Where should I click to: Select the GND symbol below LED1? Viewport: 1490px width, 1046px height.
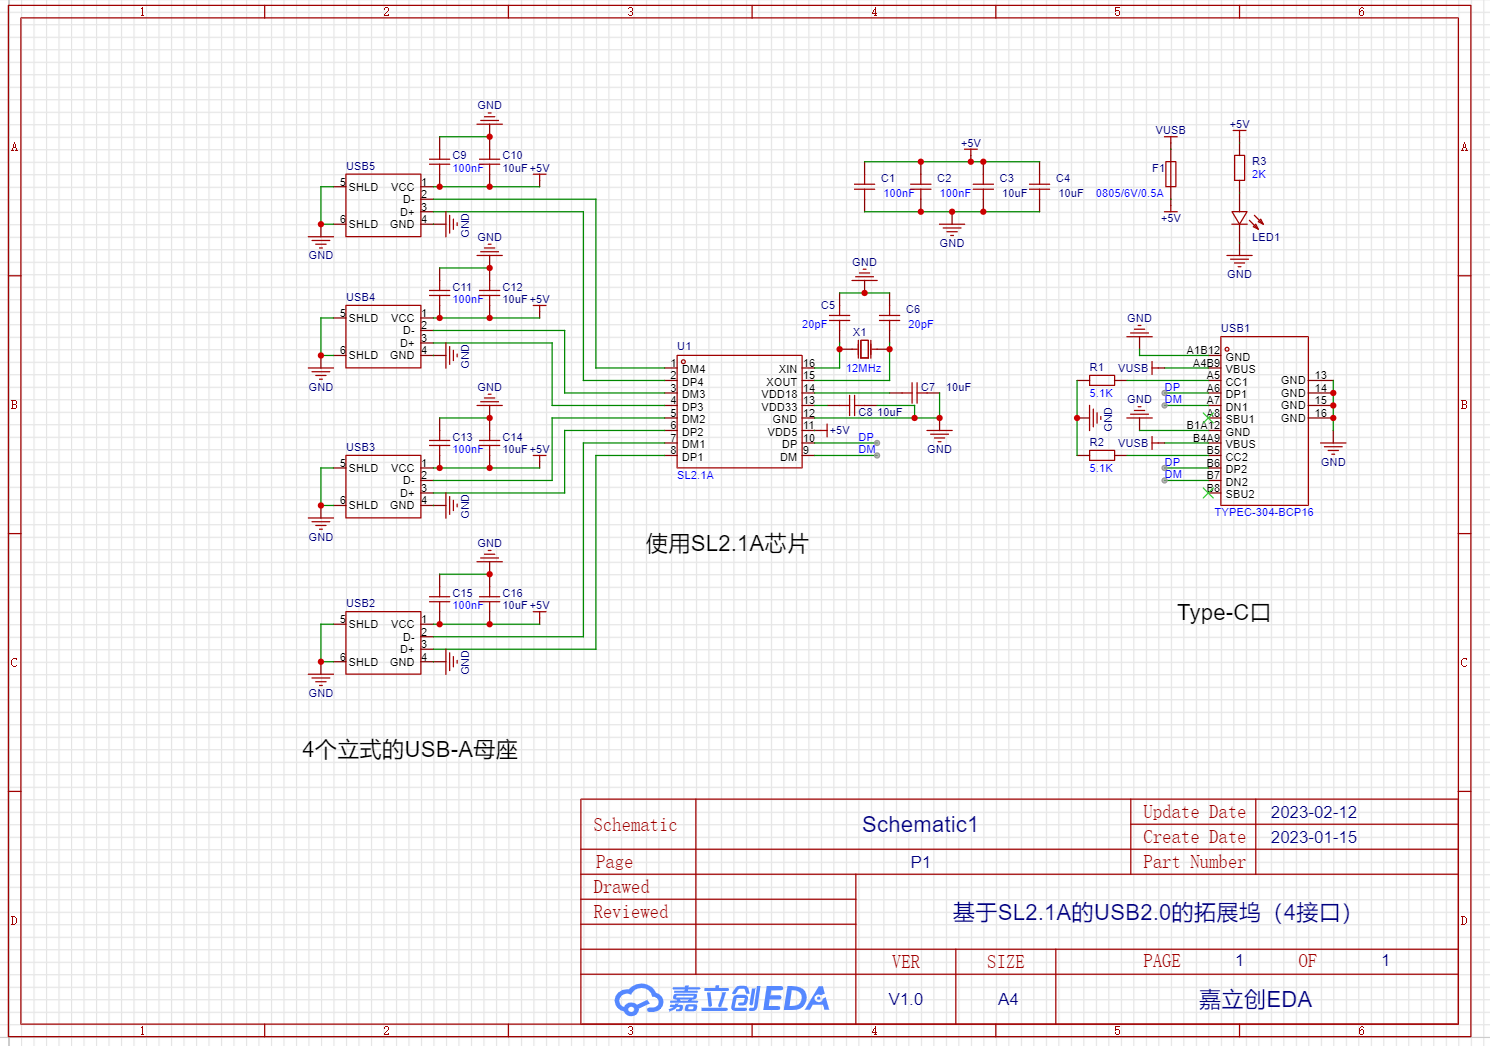tap(1240, 266)
